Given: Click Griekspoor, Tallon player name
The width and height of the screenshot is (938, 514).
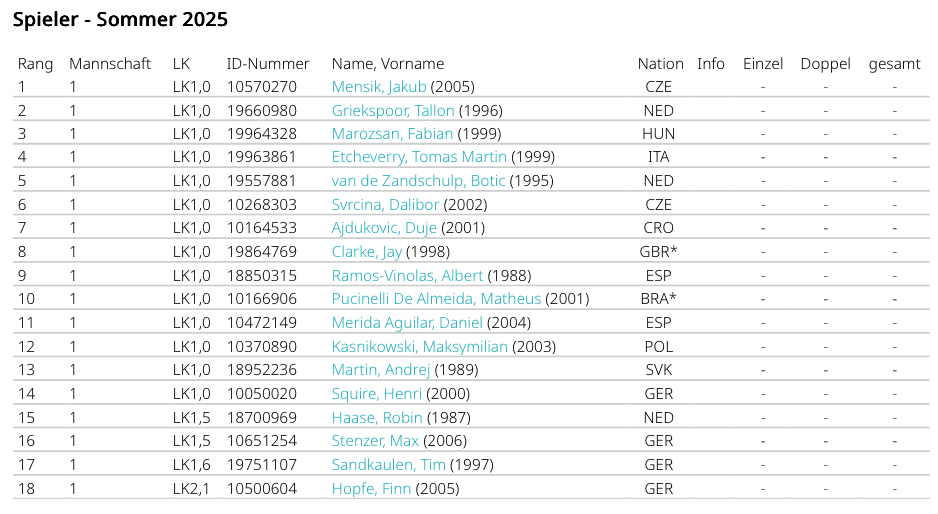Looking at the screenshot, I should [393, 111].
